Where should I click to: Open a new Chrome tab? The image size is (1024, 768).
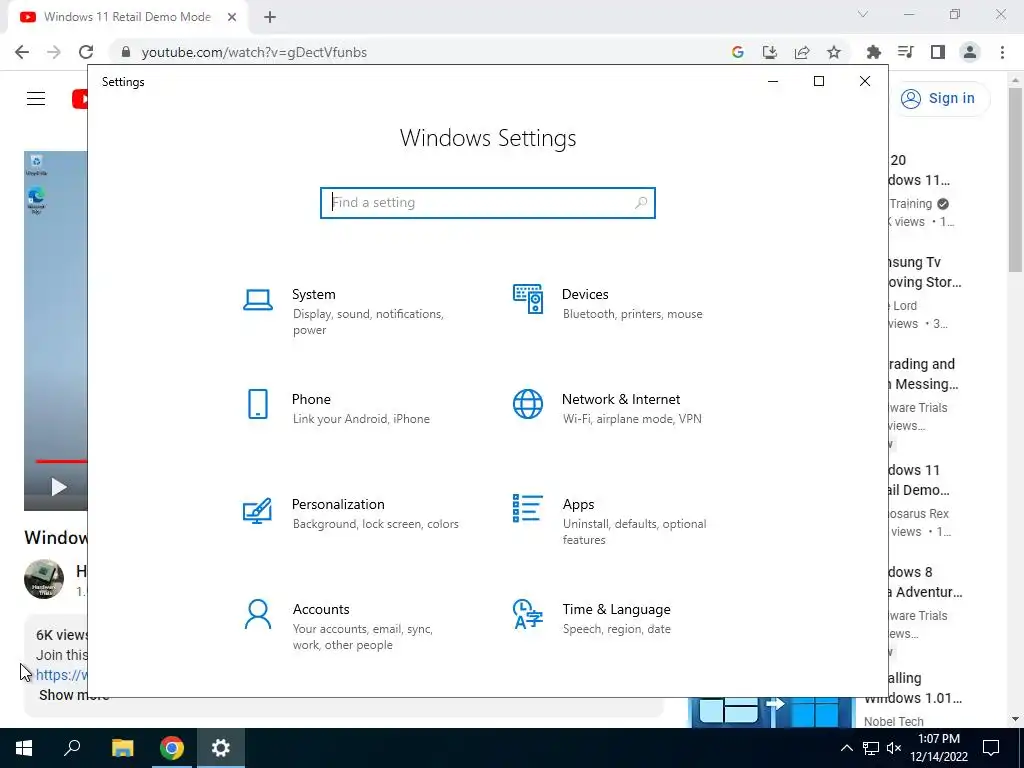click(x=270, y=17)
